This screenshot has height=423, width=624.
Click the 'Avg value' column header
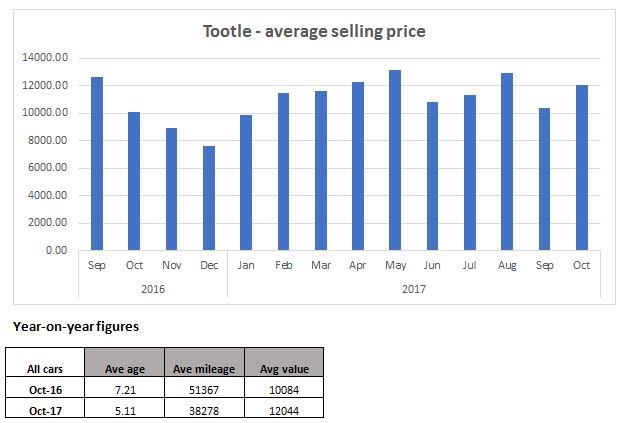(283, 368)
